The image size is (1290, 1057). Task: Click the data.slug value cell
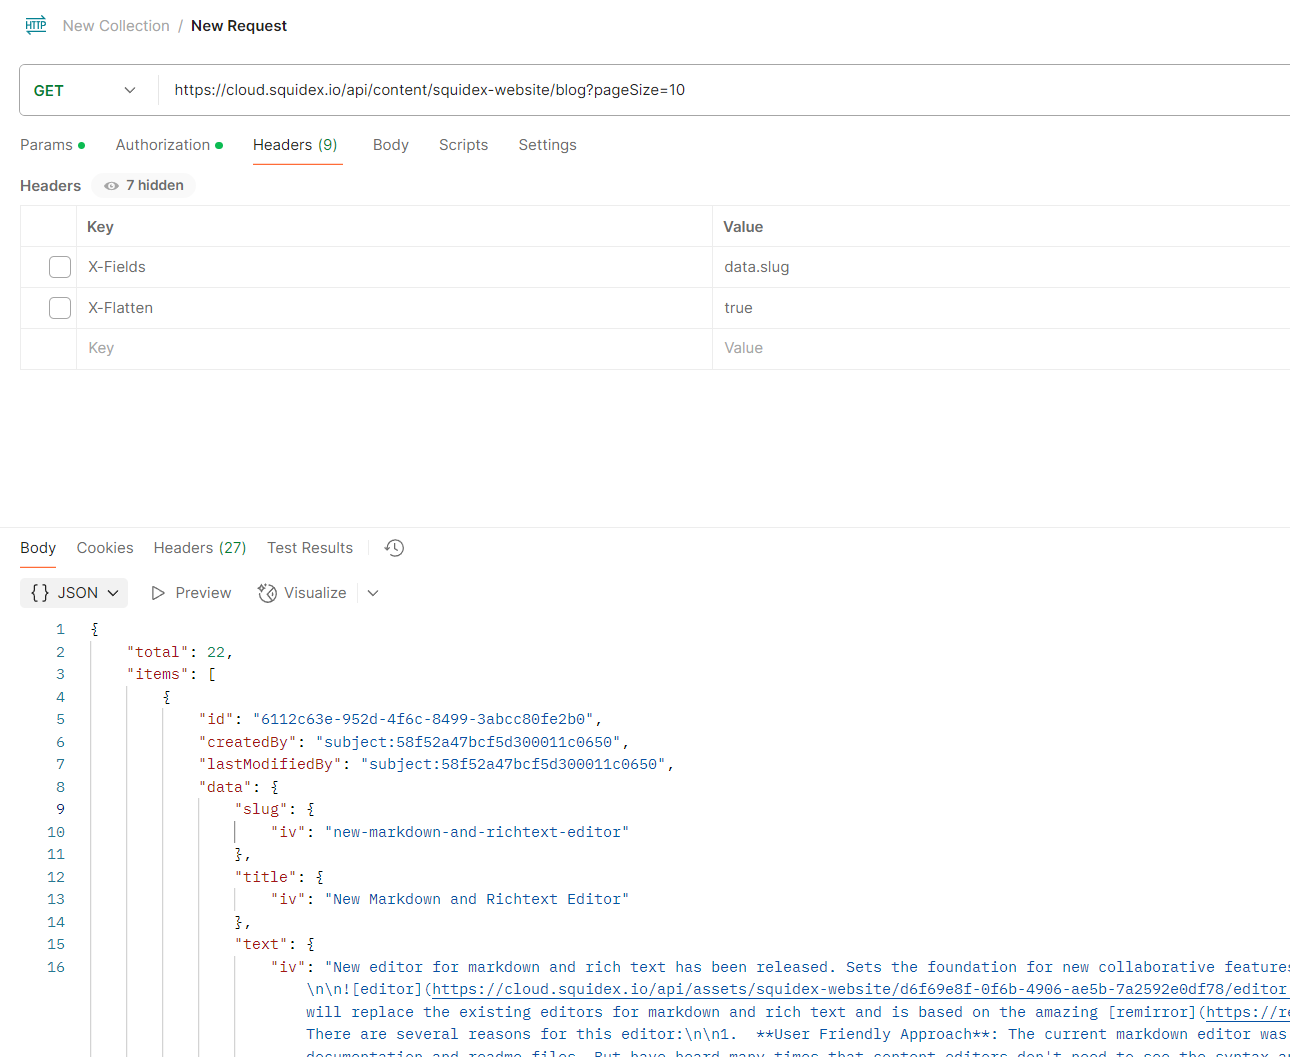[x=1001, y=267]
